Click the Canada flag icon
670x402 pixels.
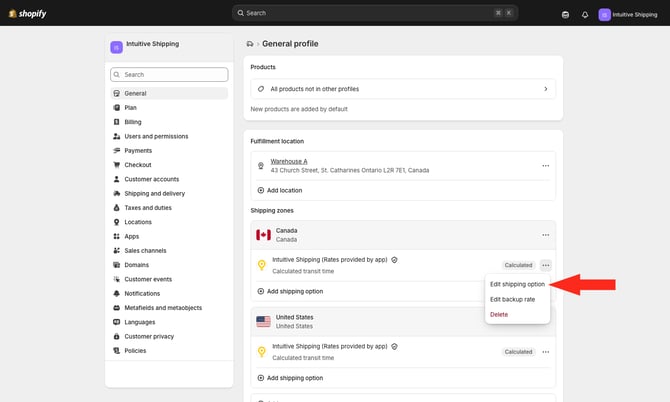(x=263, y=235)
